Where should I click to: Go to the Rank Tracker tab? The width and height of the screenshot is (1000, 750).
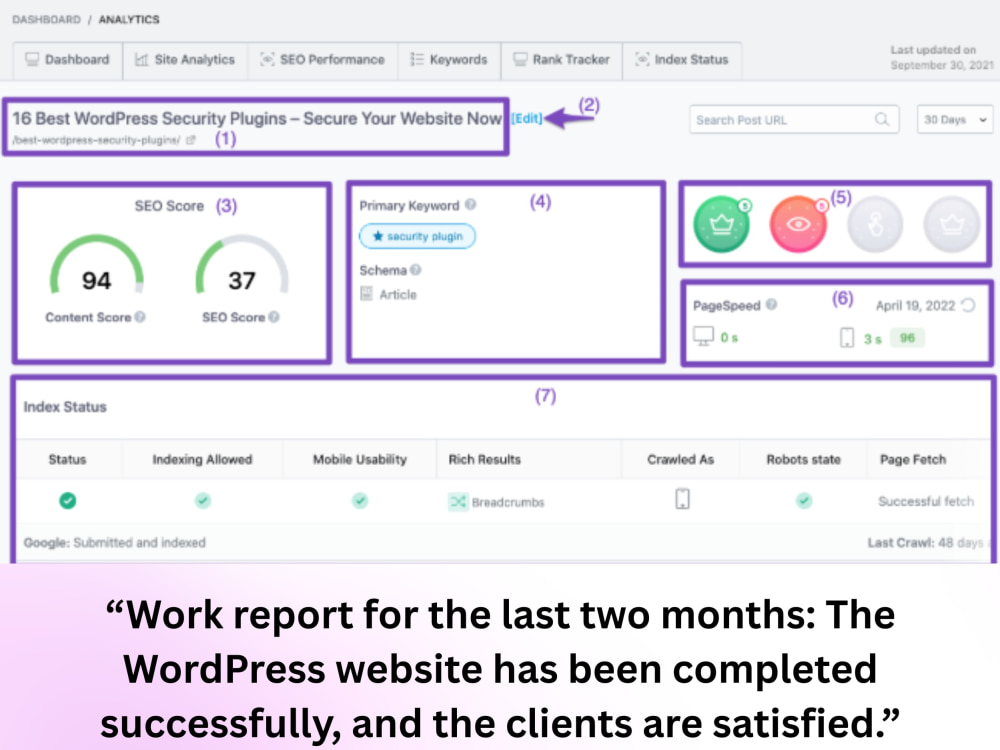(562, 60)
